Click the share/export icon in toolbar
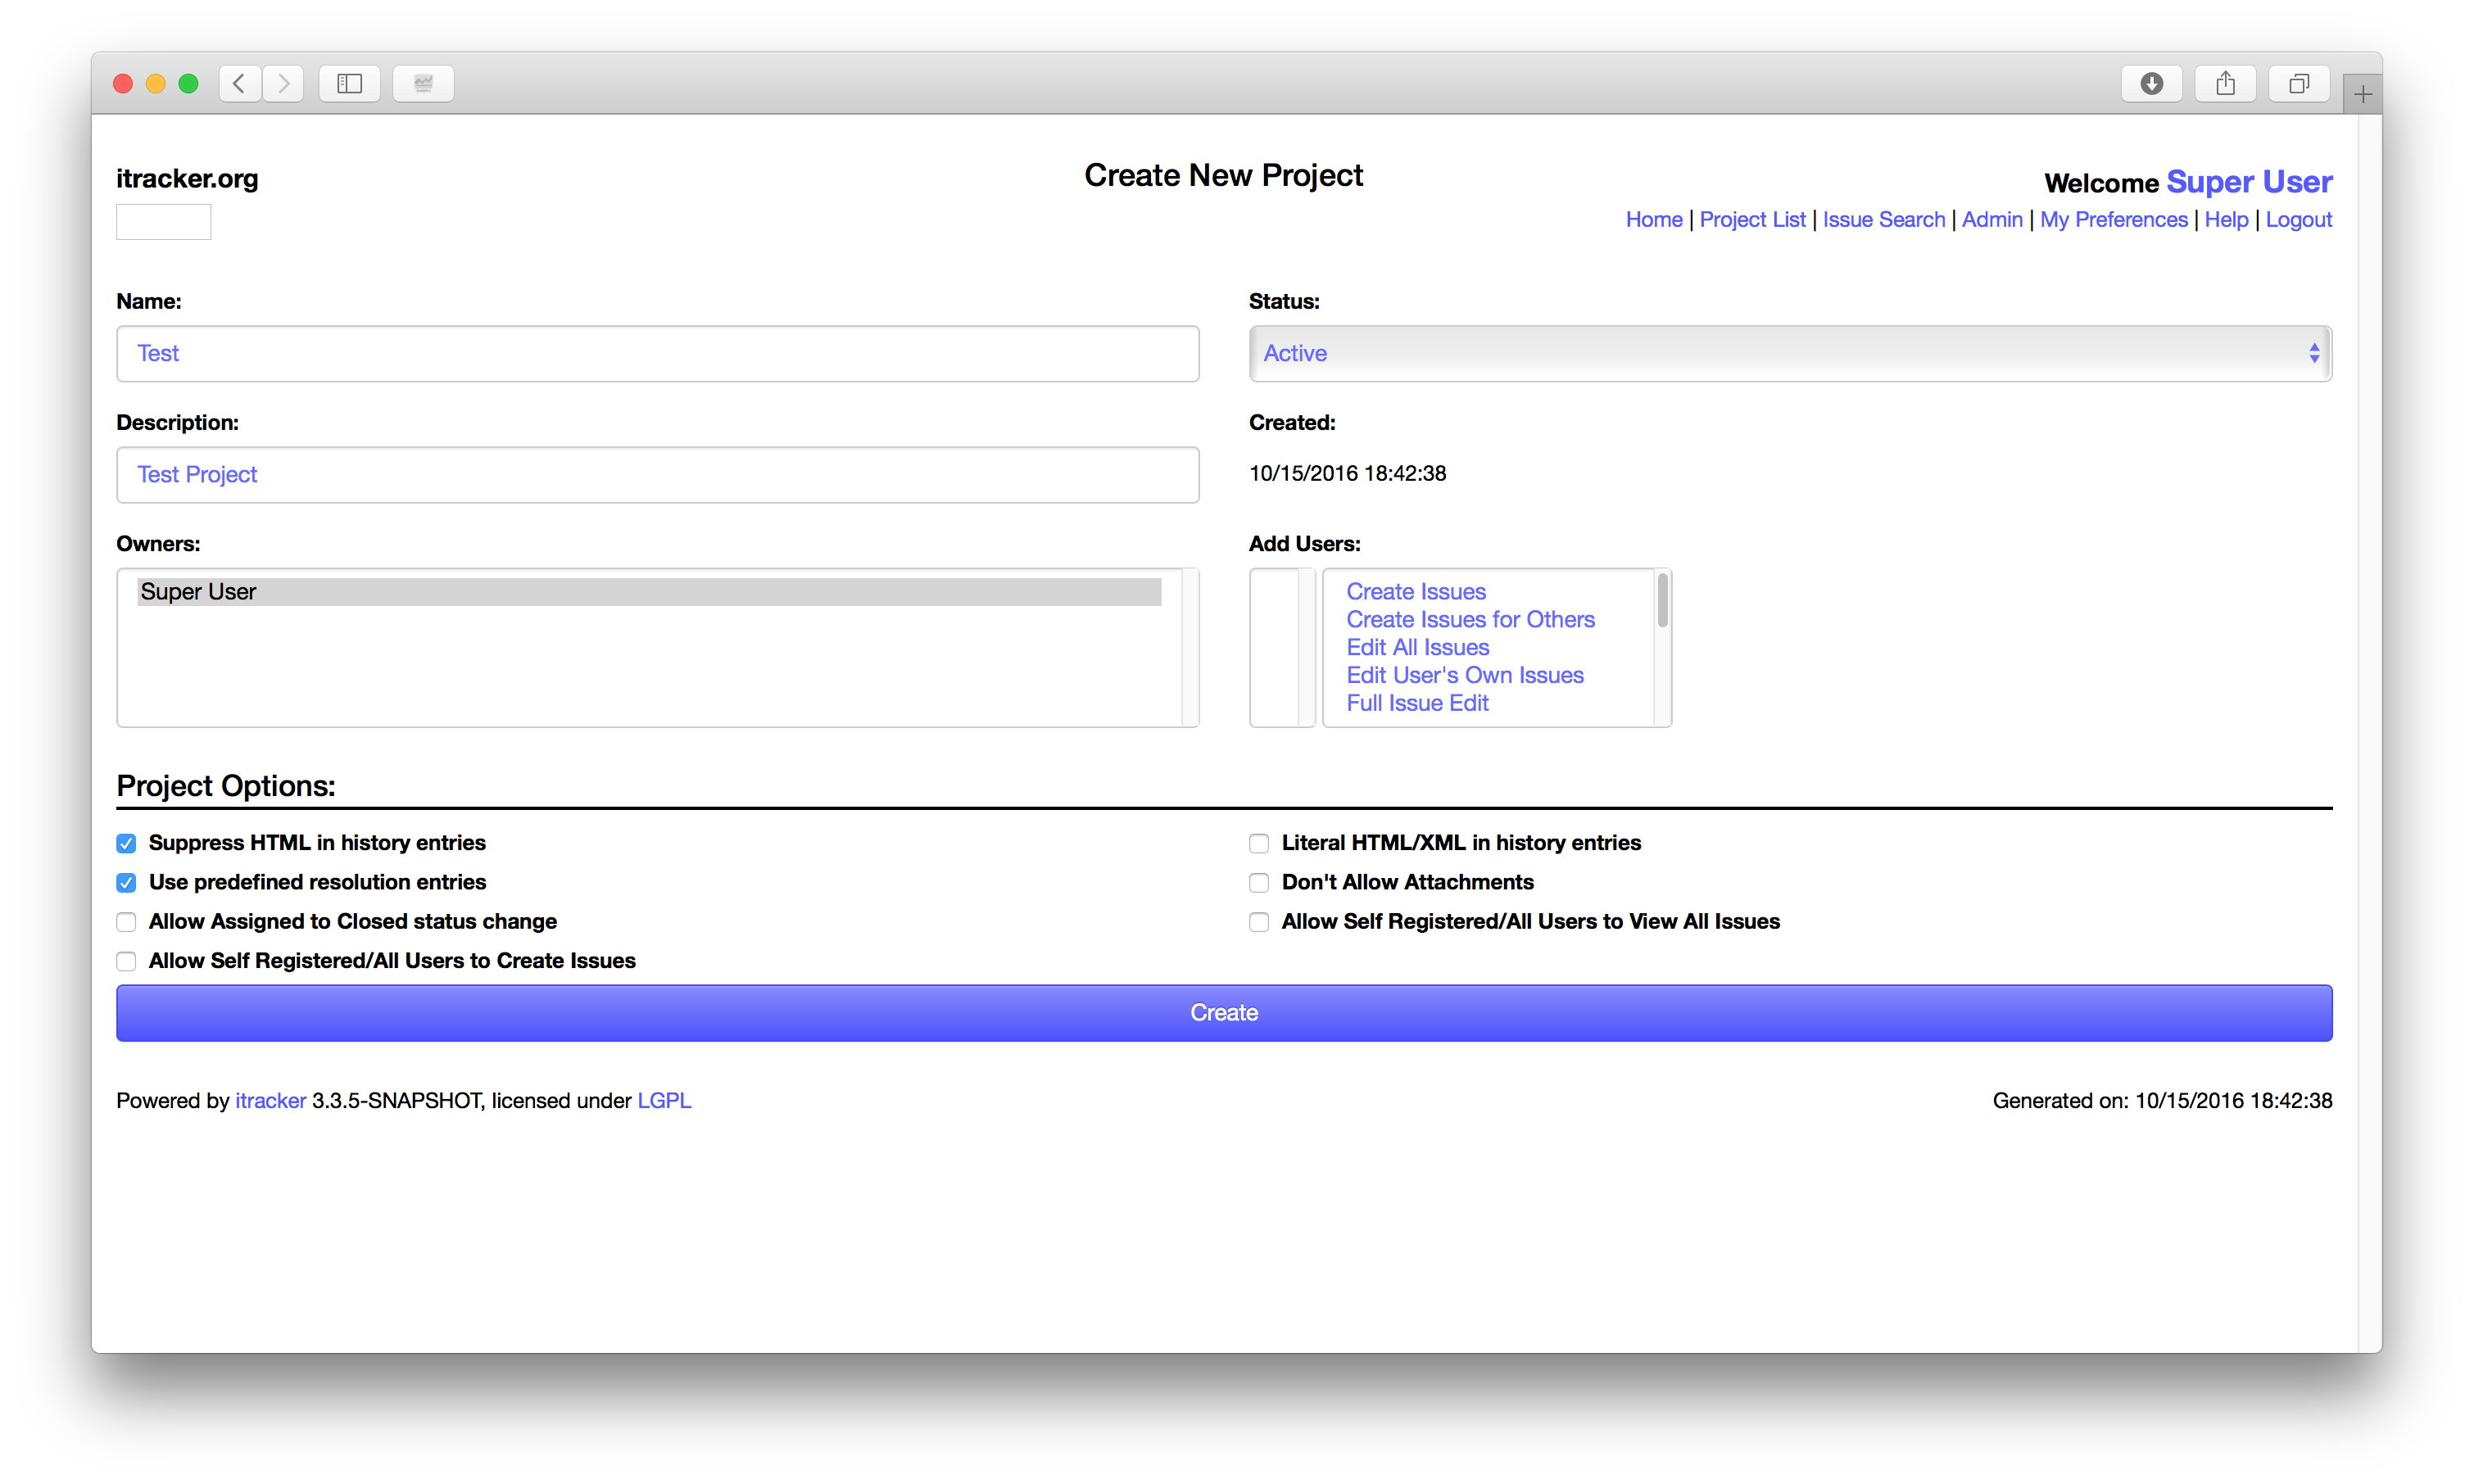The image size is (2474, 1484). click(x=2225, y=81)
